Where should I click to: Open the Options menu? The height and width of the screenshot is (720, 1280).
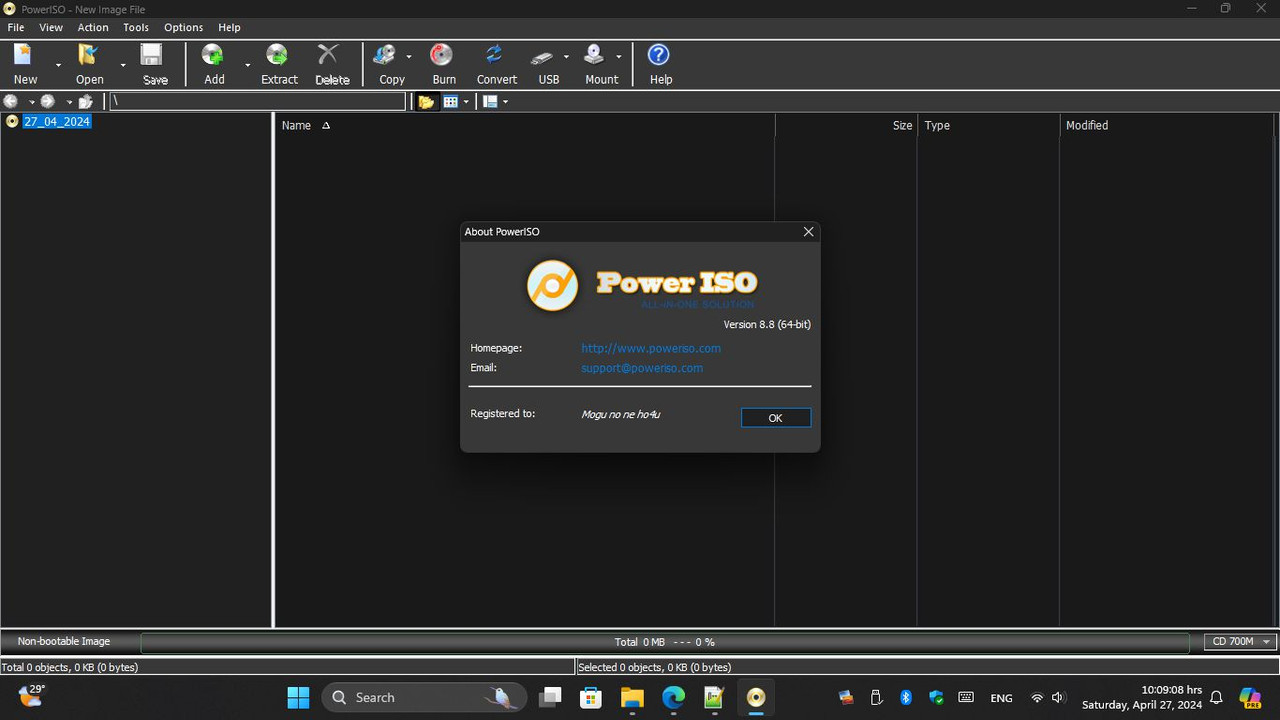click(184, 27)
